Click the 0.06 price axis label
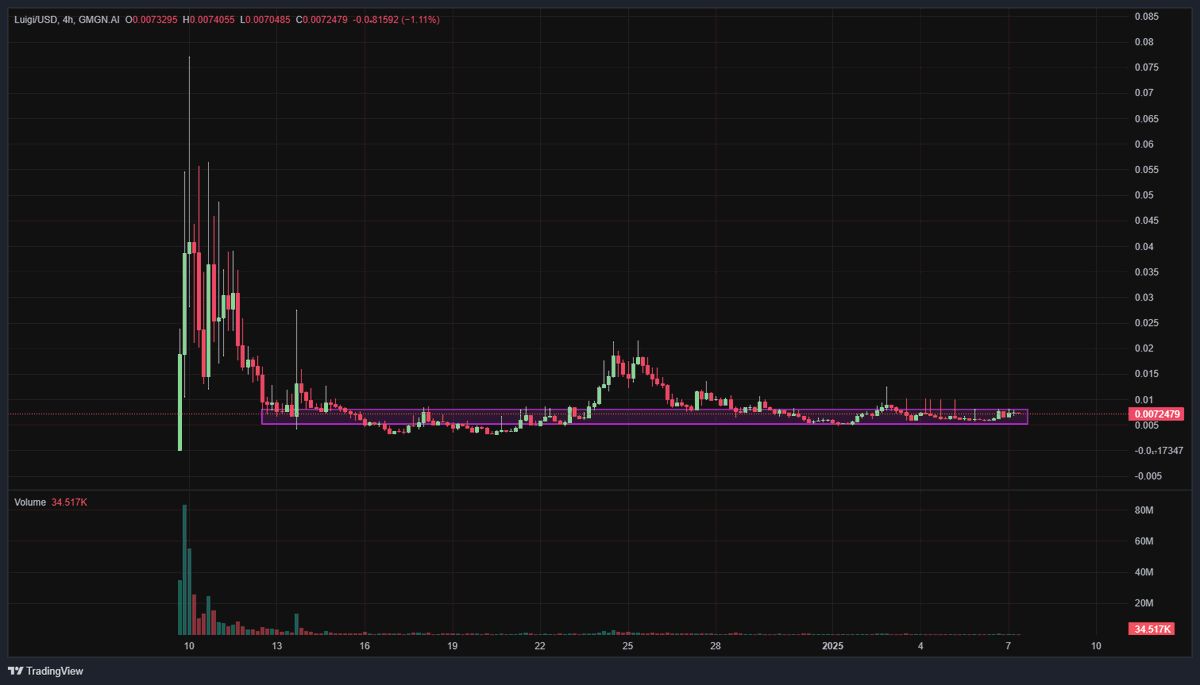Image resolution: width=1200 pixels, height=685 pixels. coord(1143,144)
